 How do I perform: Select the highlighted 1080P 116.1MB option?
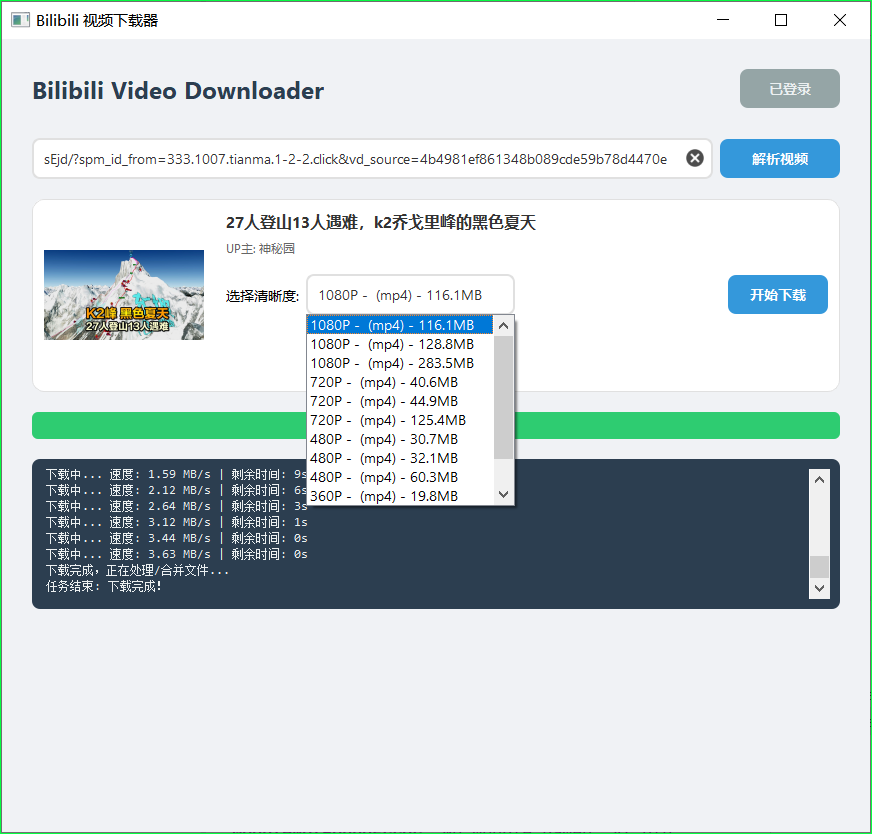(395, 325)
